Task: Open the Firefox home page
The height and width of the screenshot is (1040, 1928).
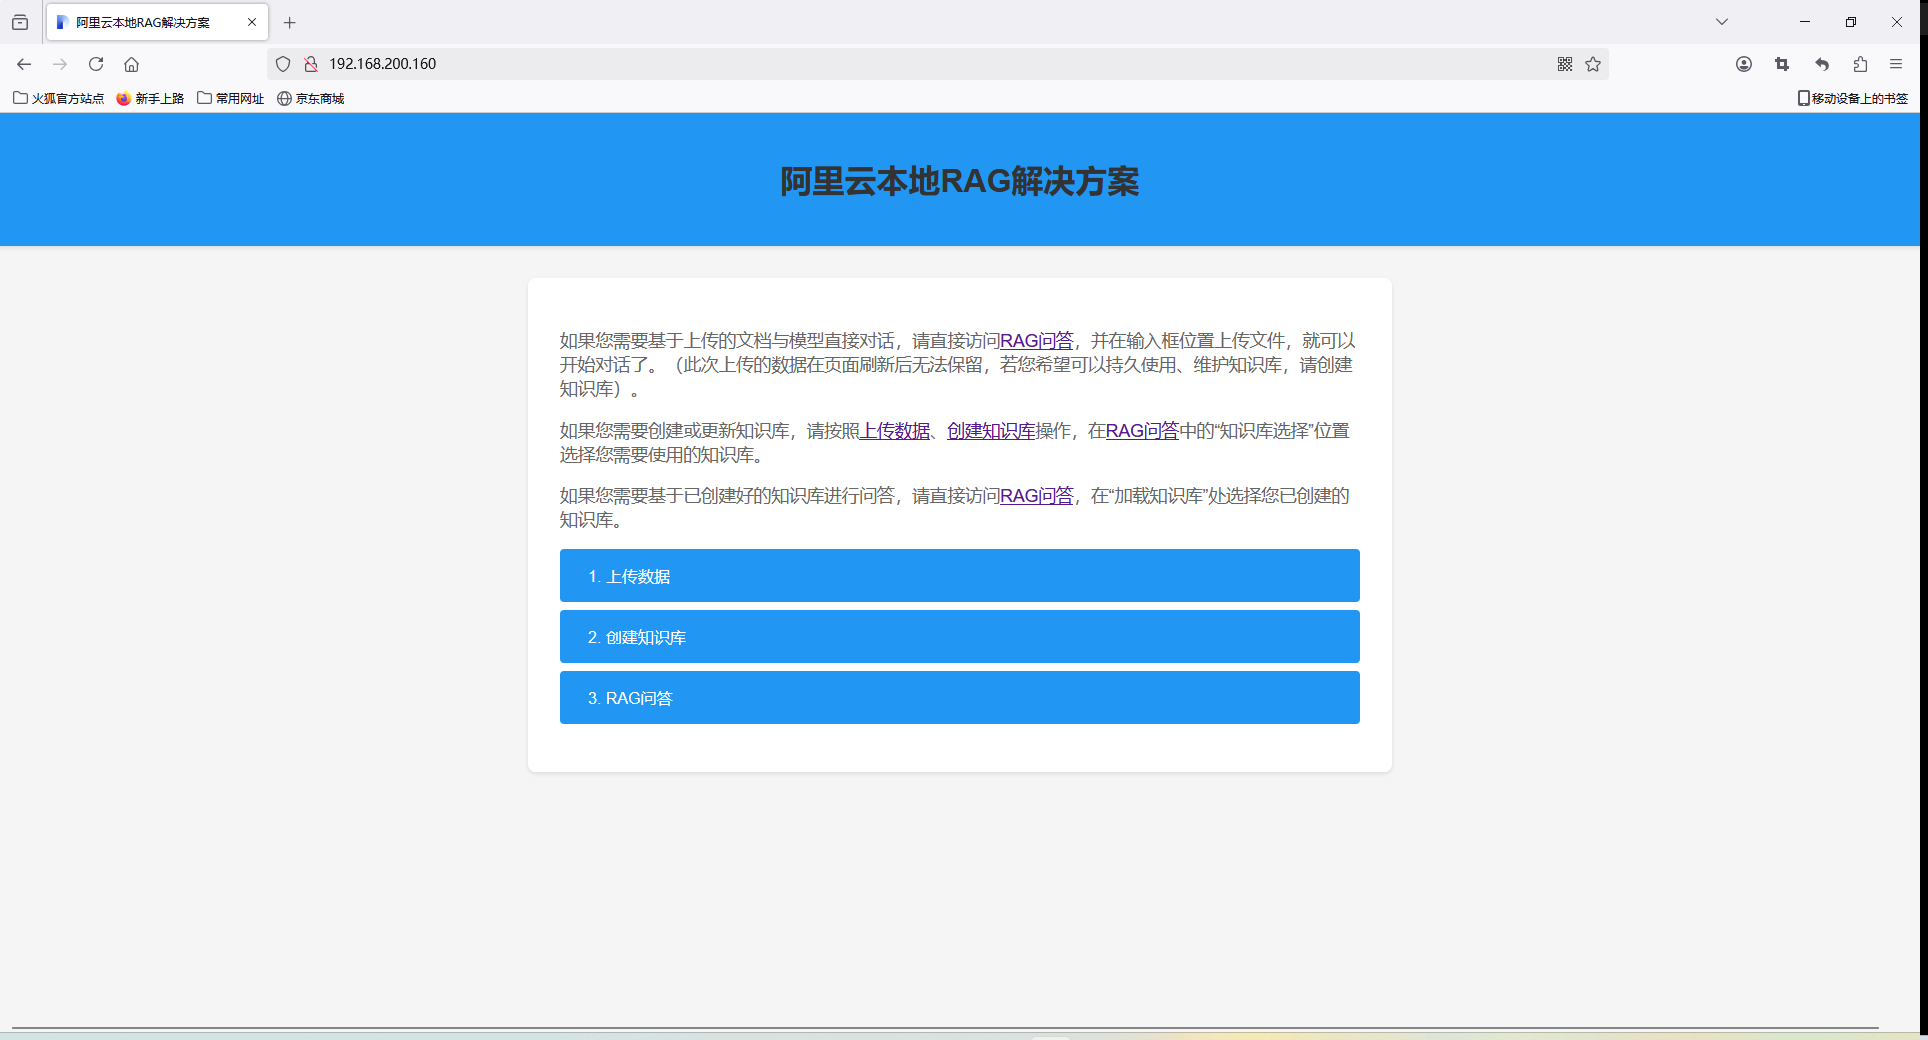Action: pos(131,64)
